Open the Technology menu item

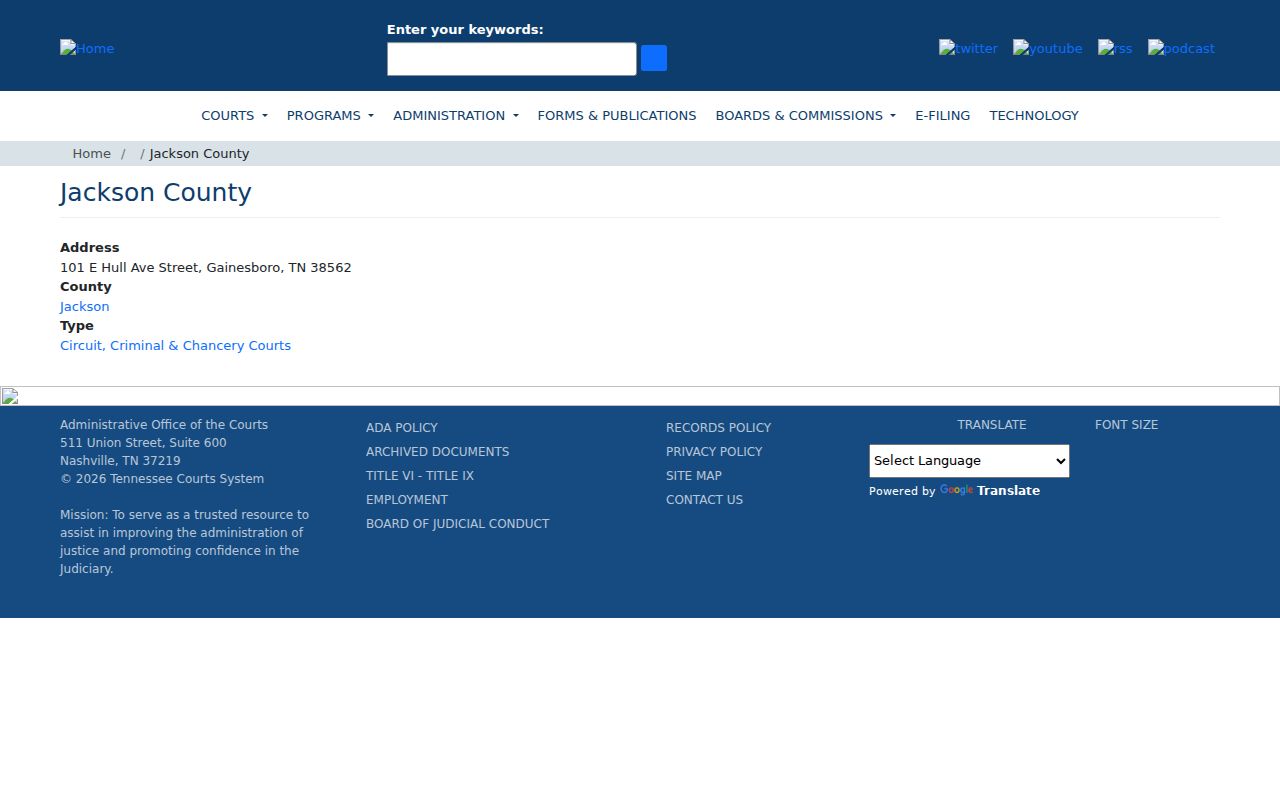[x=1034, y=116]
